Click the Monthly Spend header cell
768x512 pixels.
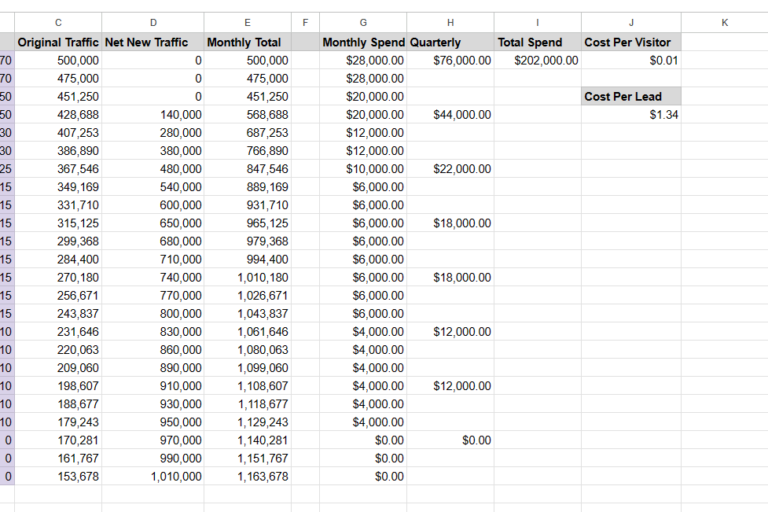[363, 42]
